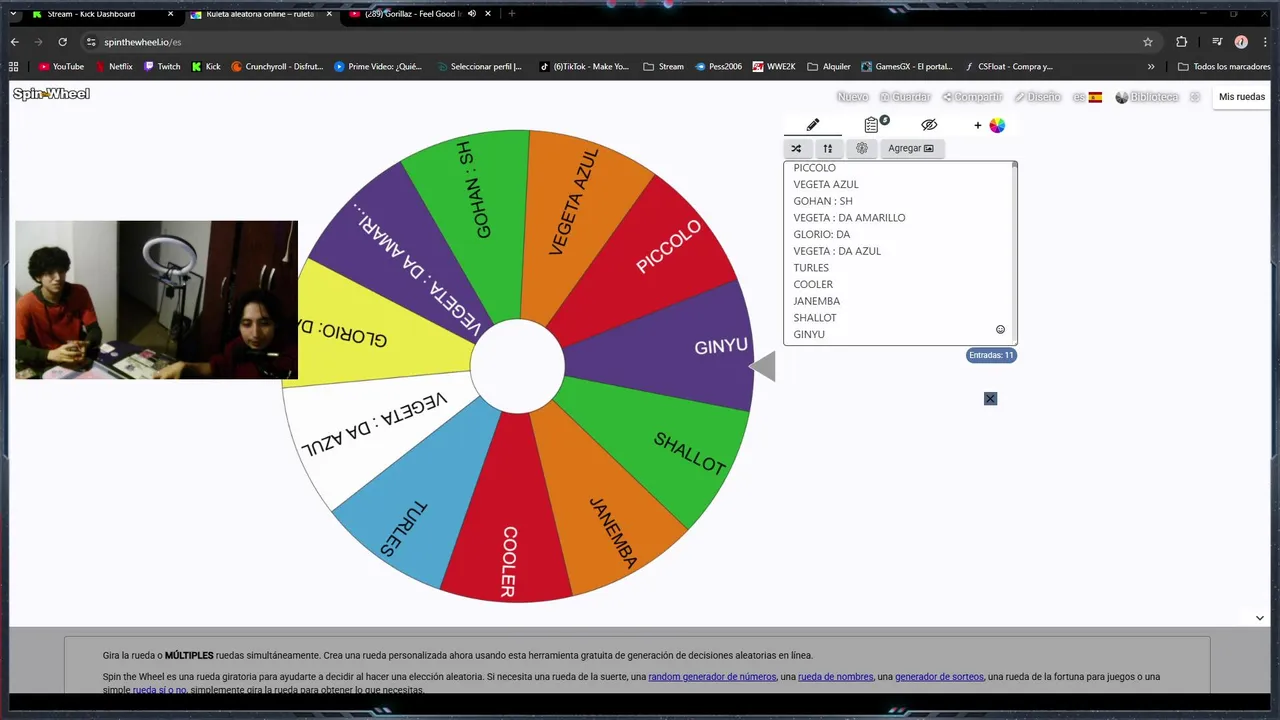Screen dimensions: 1280x720
Task: Click the JANEMBA list entry
Action: click(x=816, y=301)
